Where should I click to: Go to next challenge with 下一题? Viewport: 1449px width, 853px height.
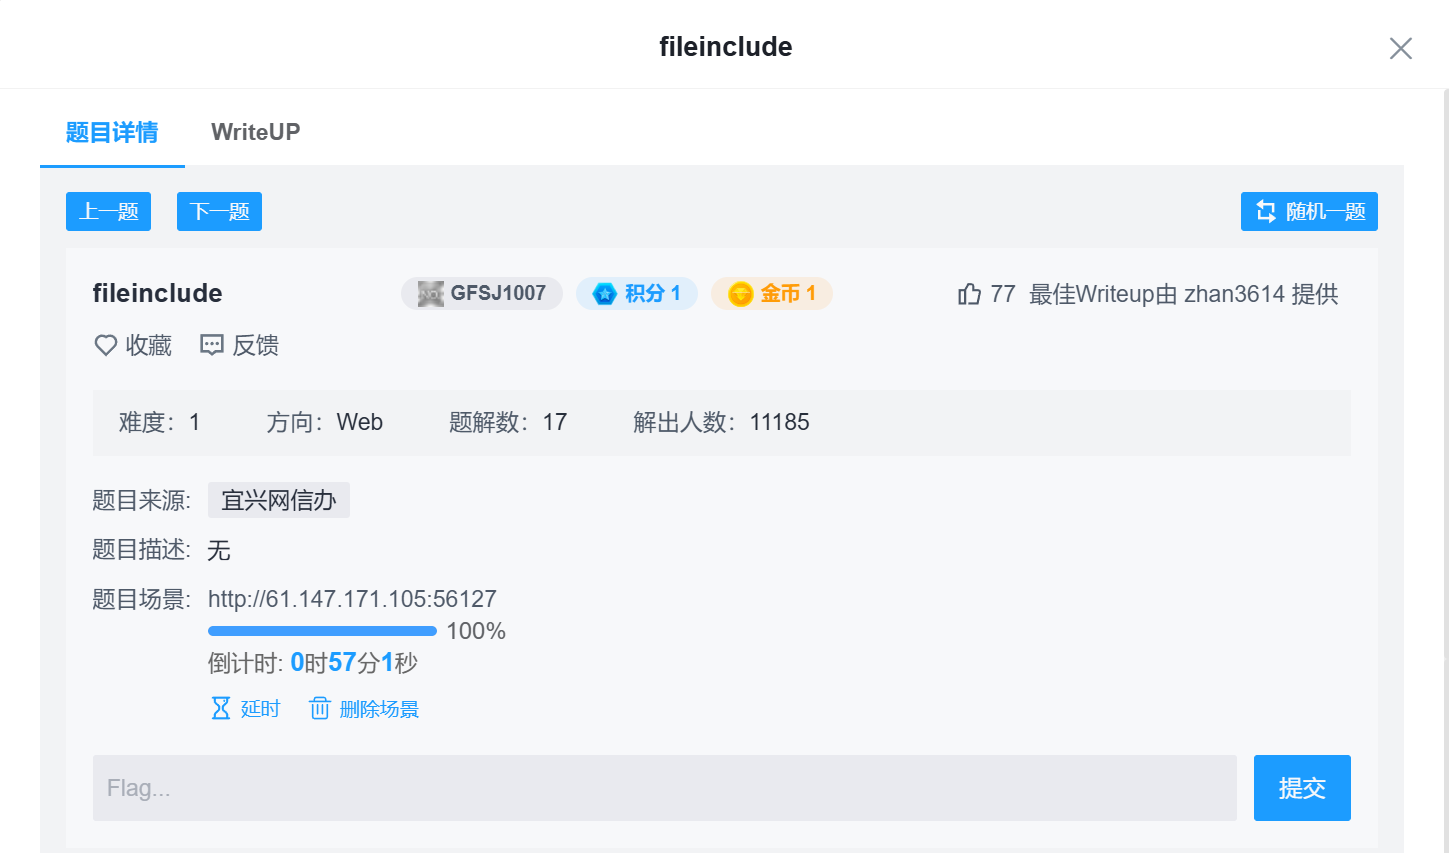pos(219,211)
